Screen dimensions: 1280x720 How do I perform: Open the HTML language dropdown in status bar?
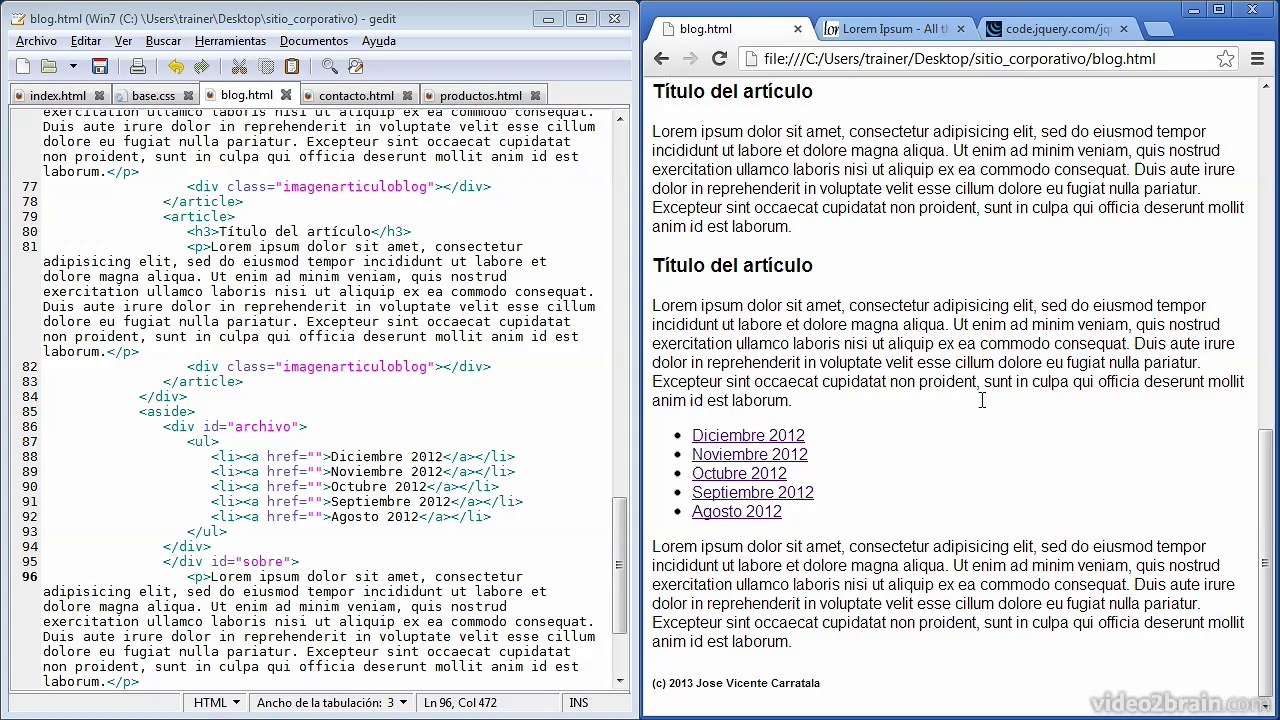tap(216, 703)
